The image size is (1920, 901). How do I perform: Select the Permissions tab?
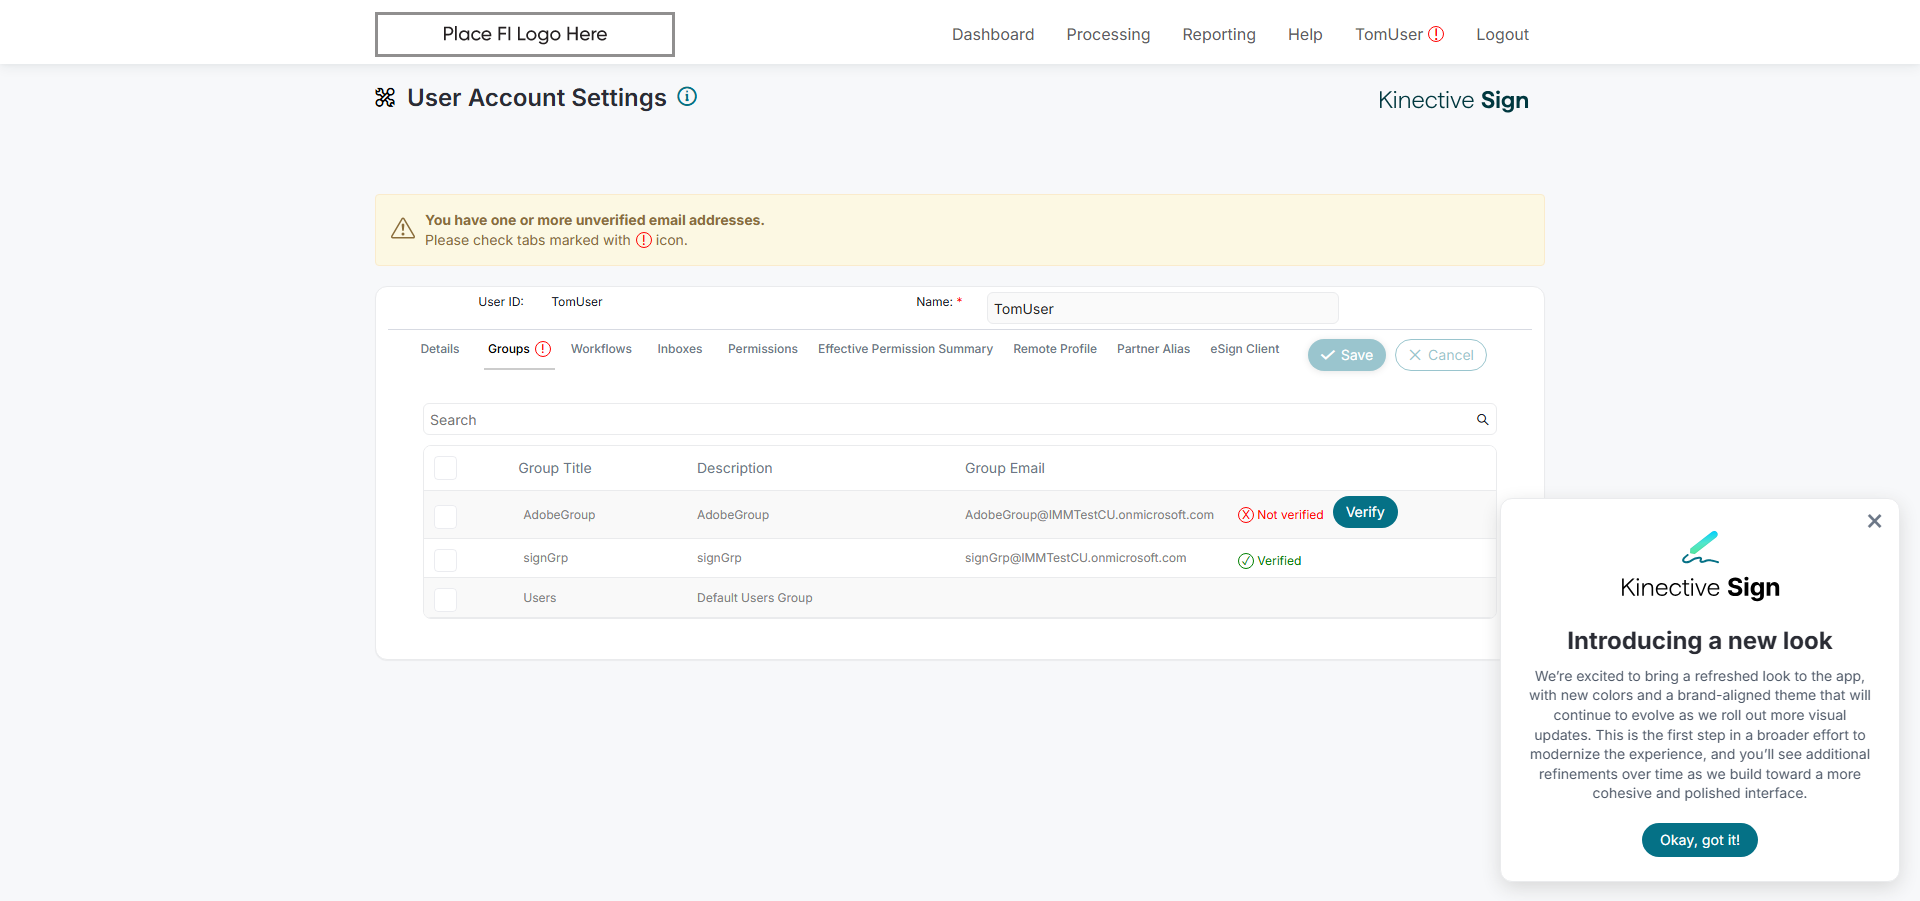[x=763, y=349]
